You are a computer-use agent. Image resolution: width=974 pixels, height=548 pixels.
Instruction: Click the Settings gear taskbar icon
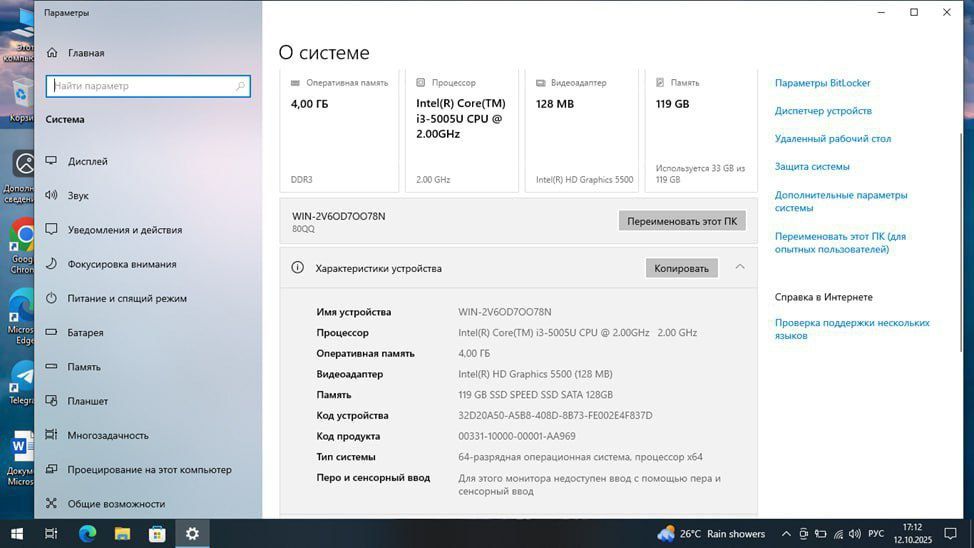click(193, 534)
